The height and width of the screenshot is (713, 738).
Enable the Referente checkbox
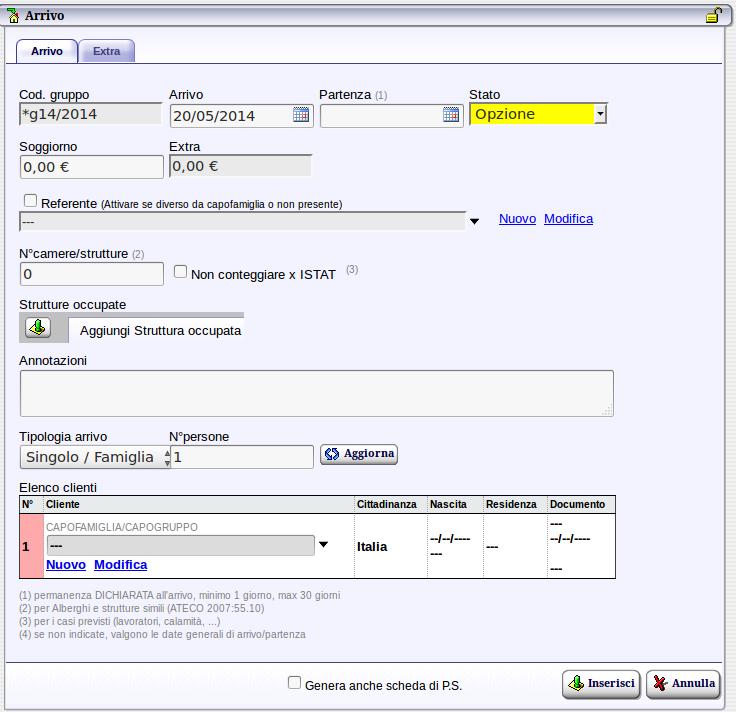(x=30, y=201)
